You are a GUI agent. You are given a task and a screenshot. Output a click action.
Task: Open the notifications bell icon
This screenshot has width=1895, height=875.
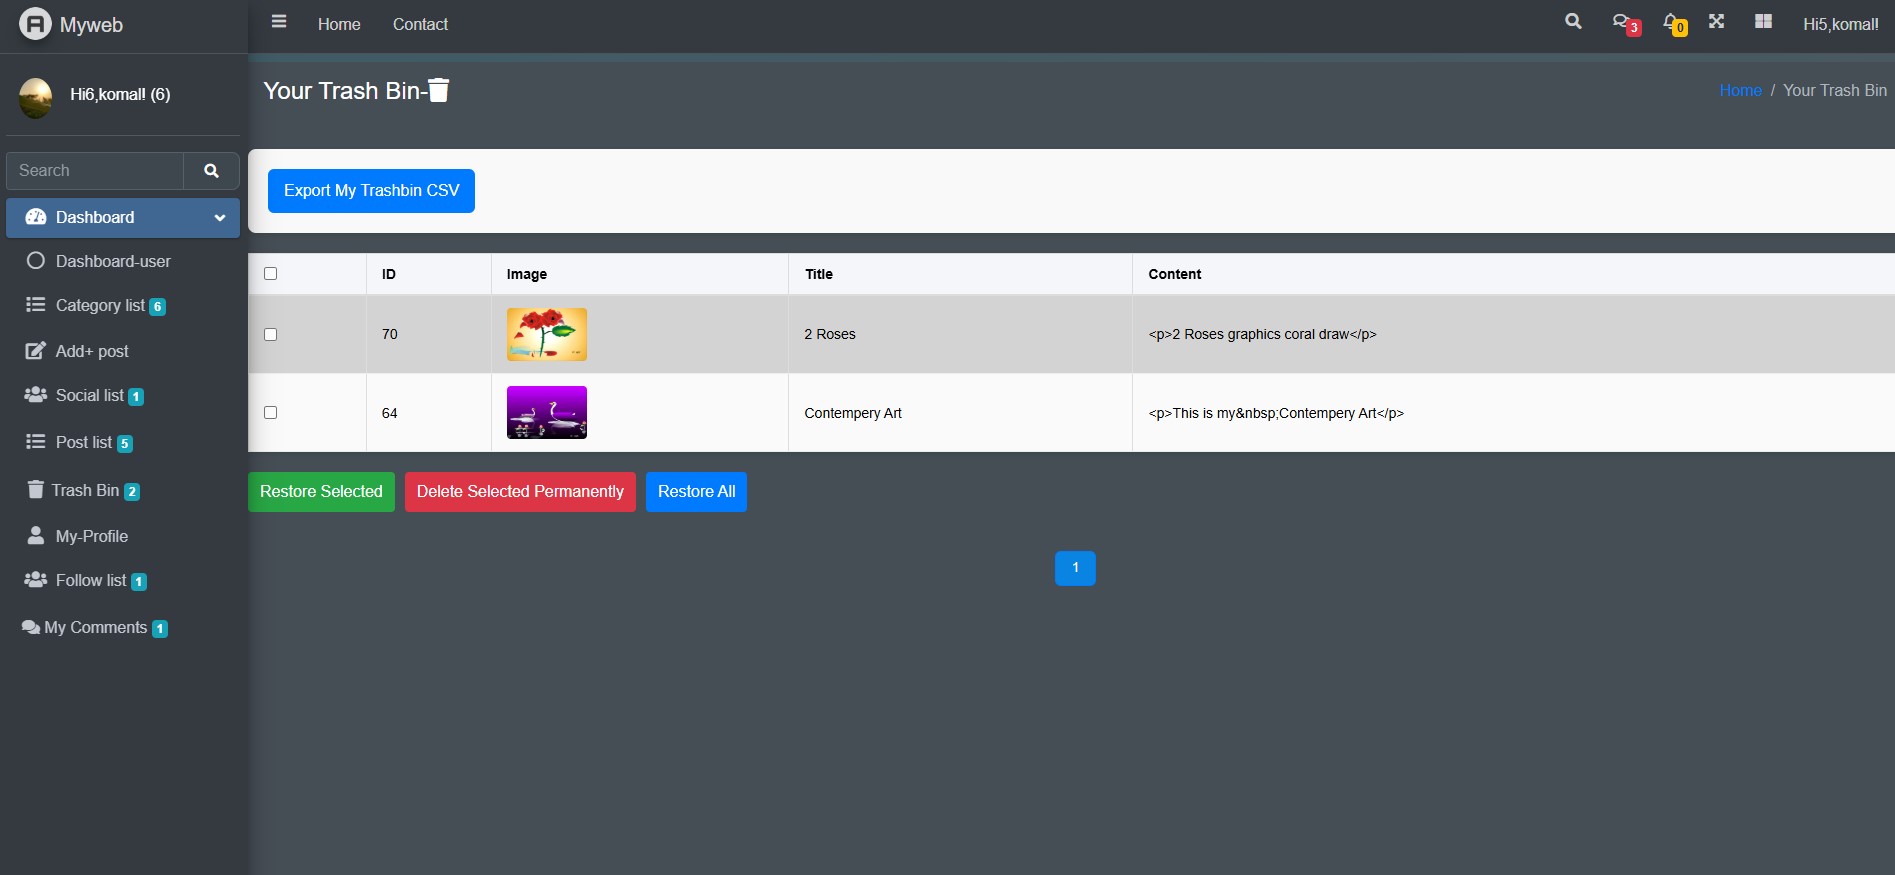[1674, 23]
